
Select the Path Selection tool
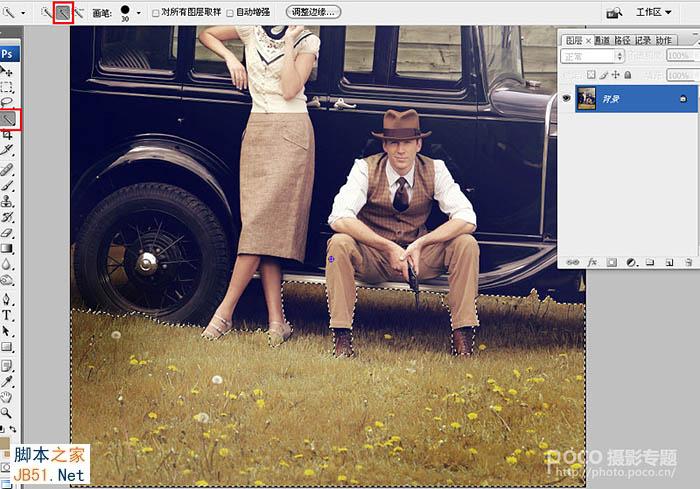[7, 331]
